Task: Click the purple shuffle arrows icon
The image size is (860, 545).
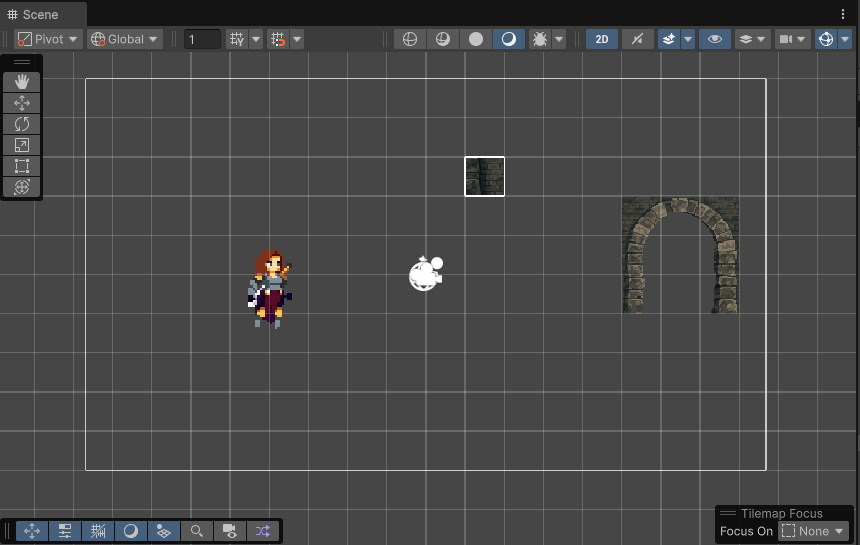Action: (262, 531)
